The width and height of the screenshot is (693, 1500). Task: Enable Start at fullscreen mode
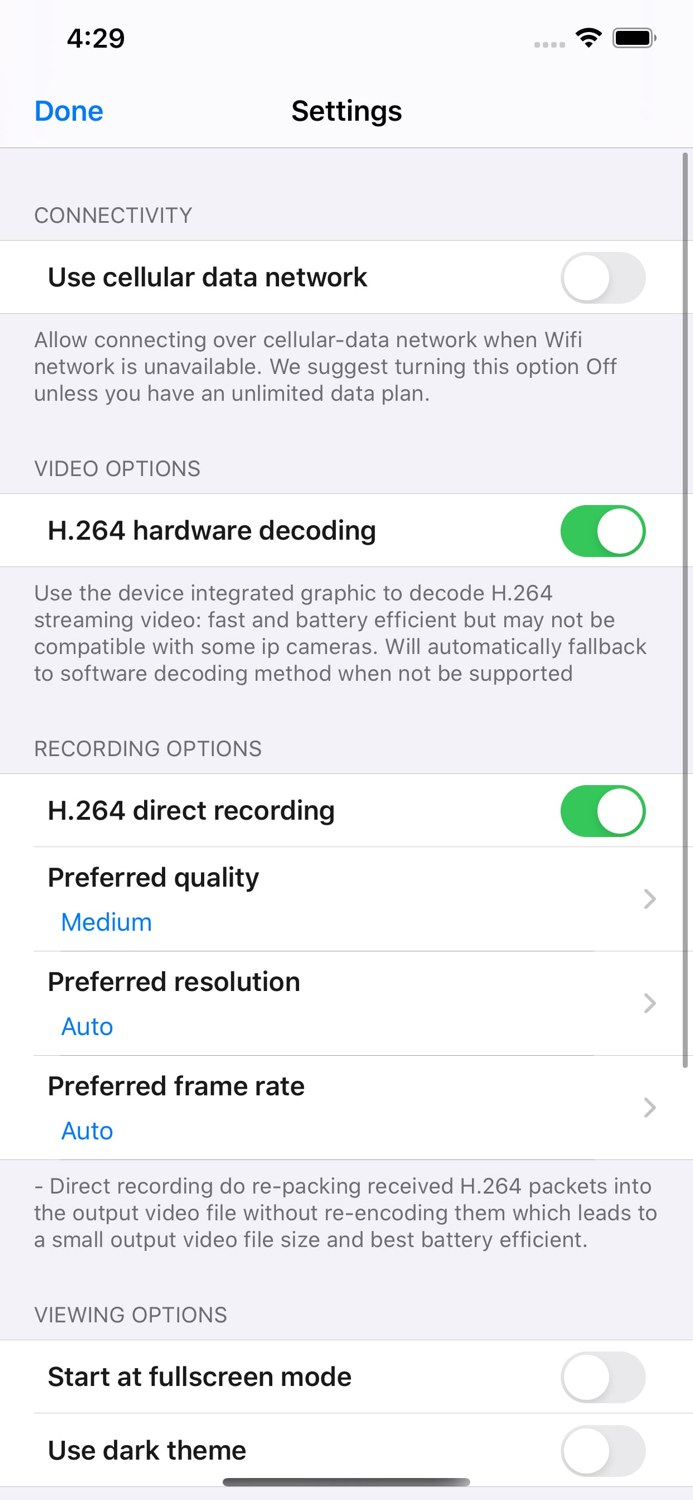(x=603, y=1377)
